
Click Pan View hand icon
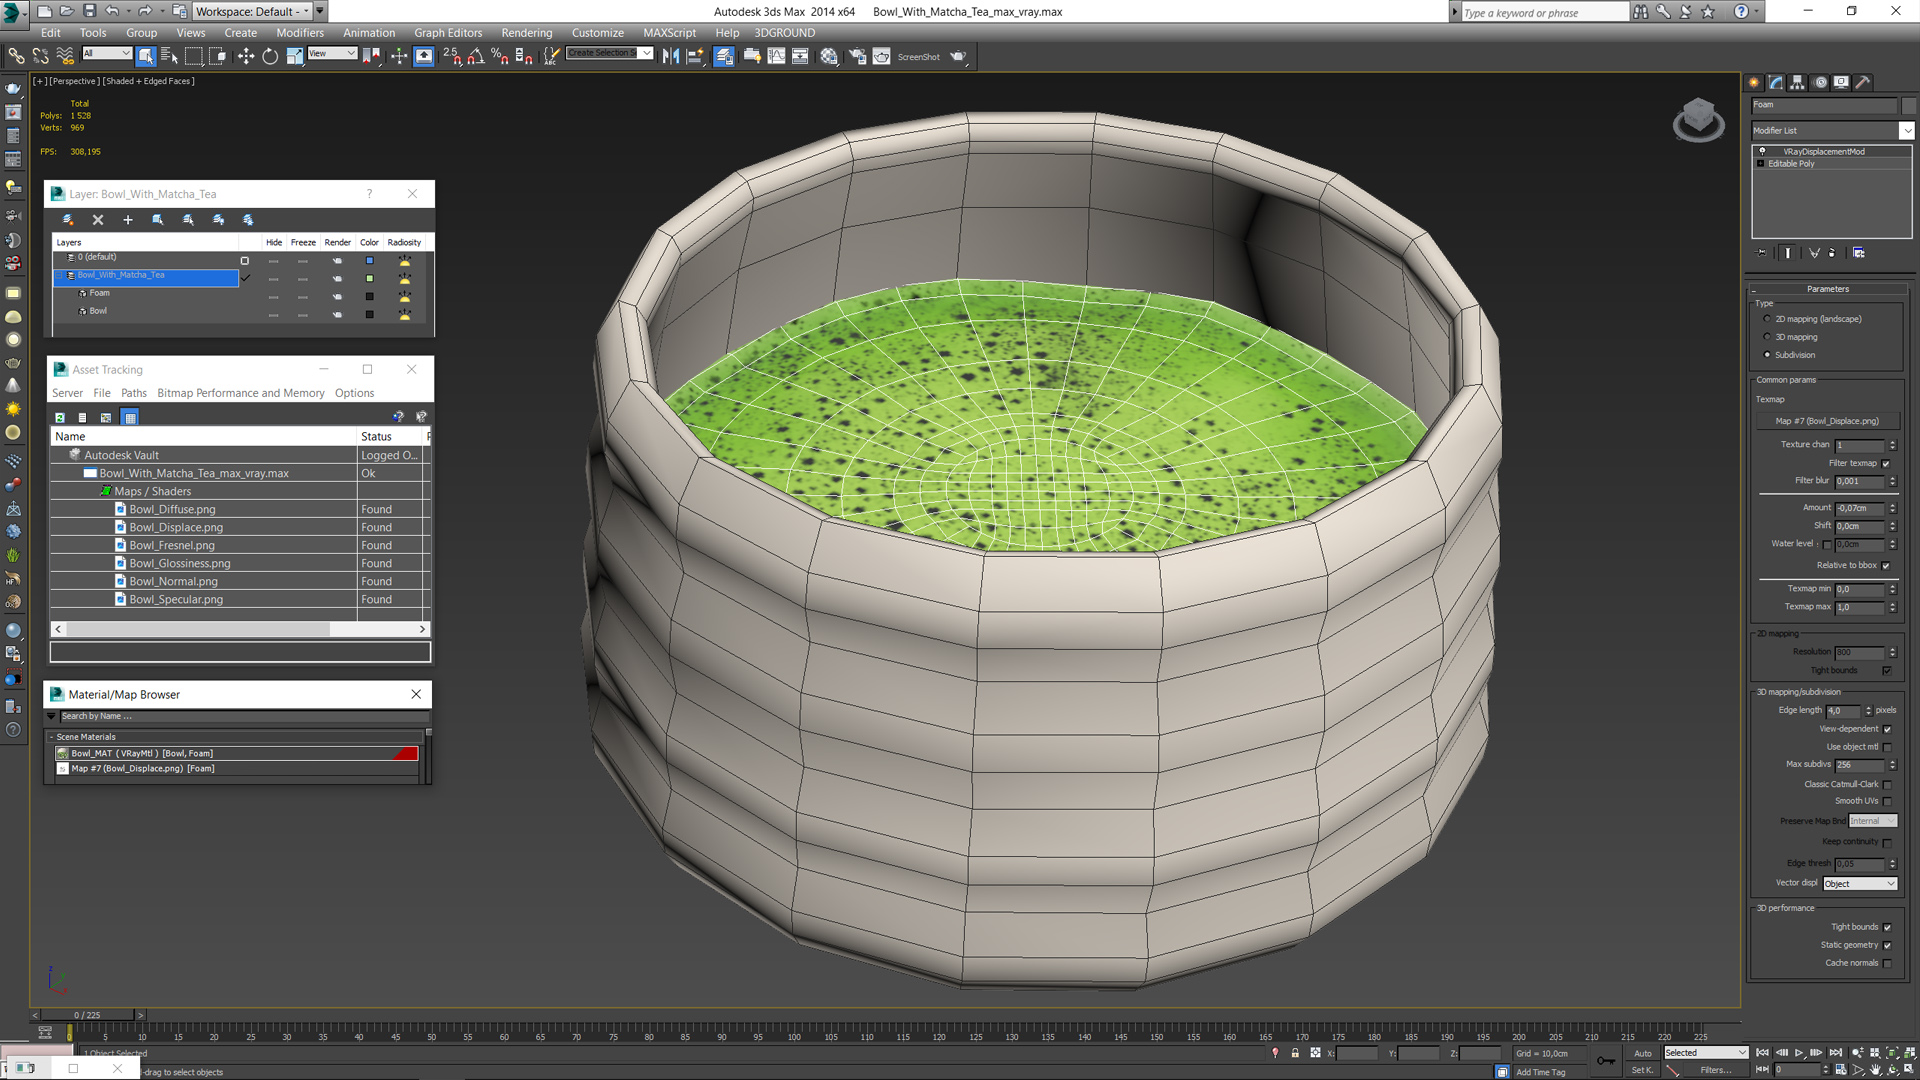[1876, 1070]
